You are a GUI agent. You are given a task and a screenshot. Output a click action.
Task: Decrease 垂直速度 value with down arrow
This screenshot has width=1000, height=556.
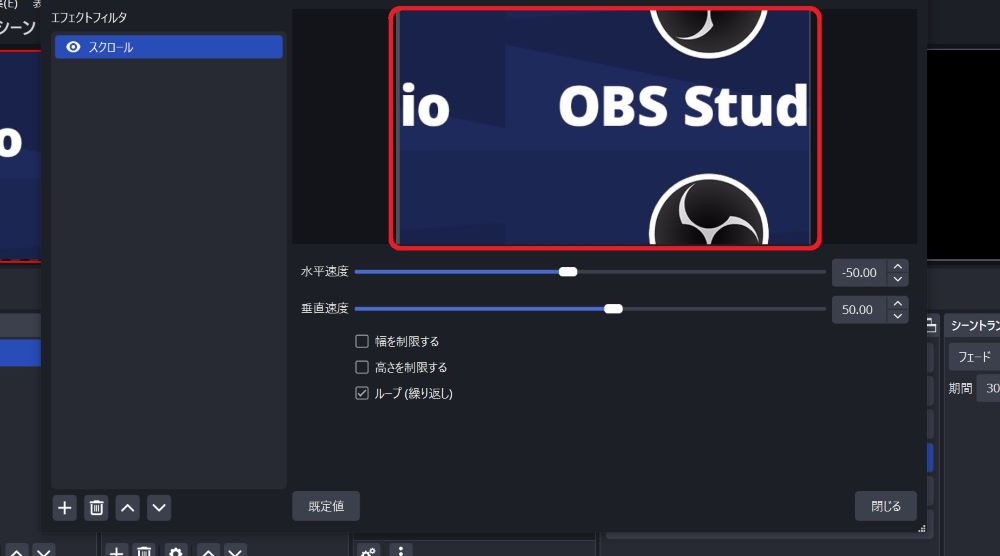(898, 316)
